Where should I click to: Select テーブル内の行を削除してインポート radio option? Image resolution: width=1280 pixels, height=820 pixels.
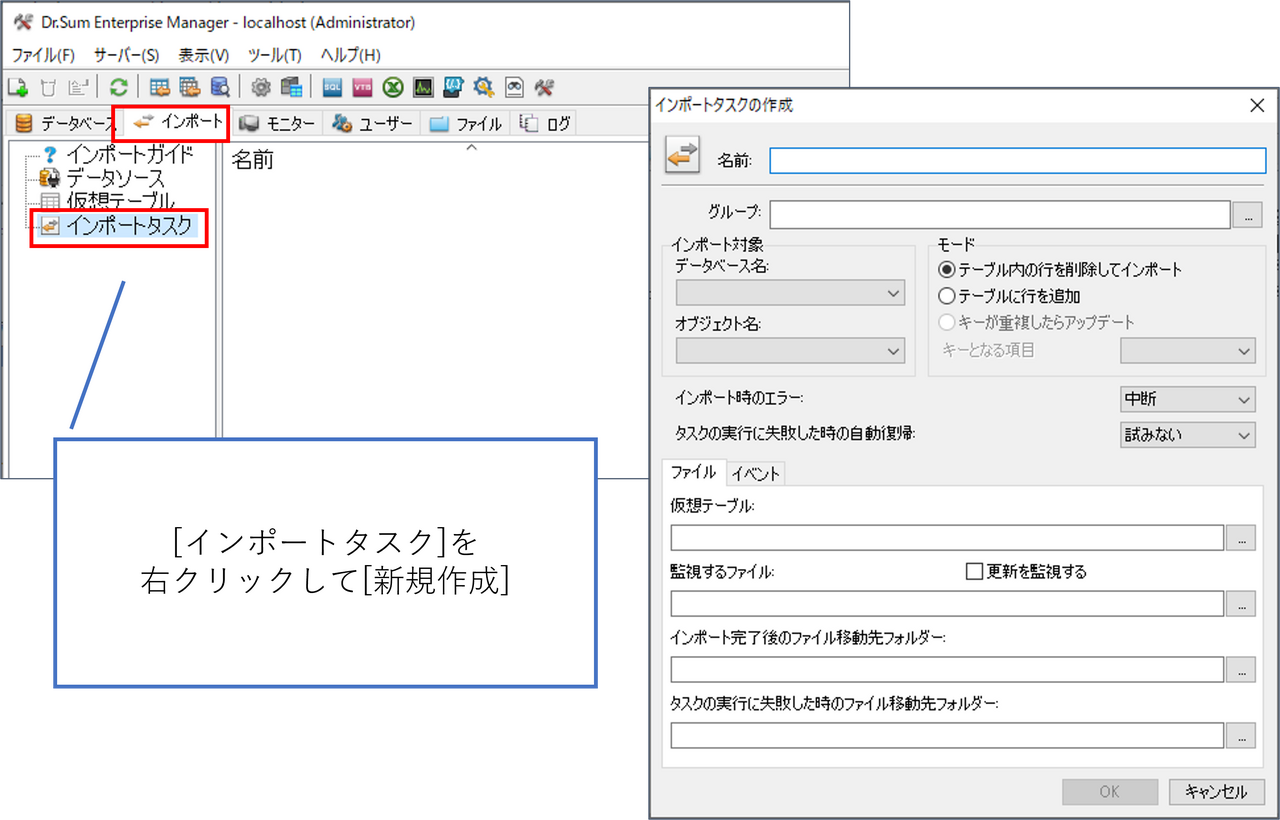coord(1060,270)
